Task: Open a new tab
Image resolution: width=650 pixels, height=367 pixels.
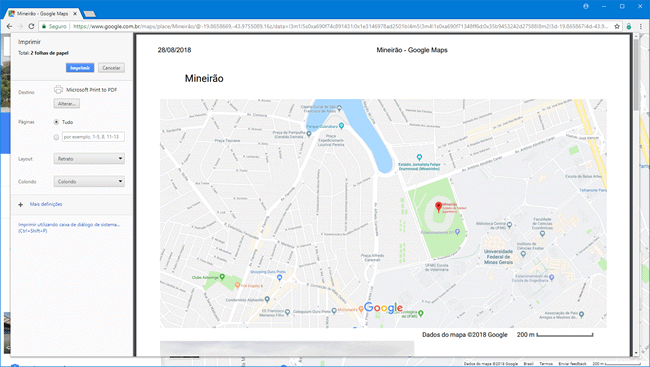Action: (89, 14)
